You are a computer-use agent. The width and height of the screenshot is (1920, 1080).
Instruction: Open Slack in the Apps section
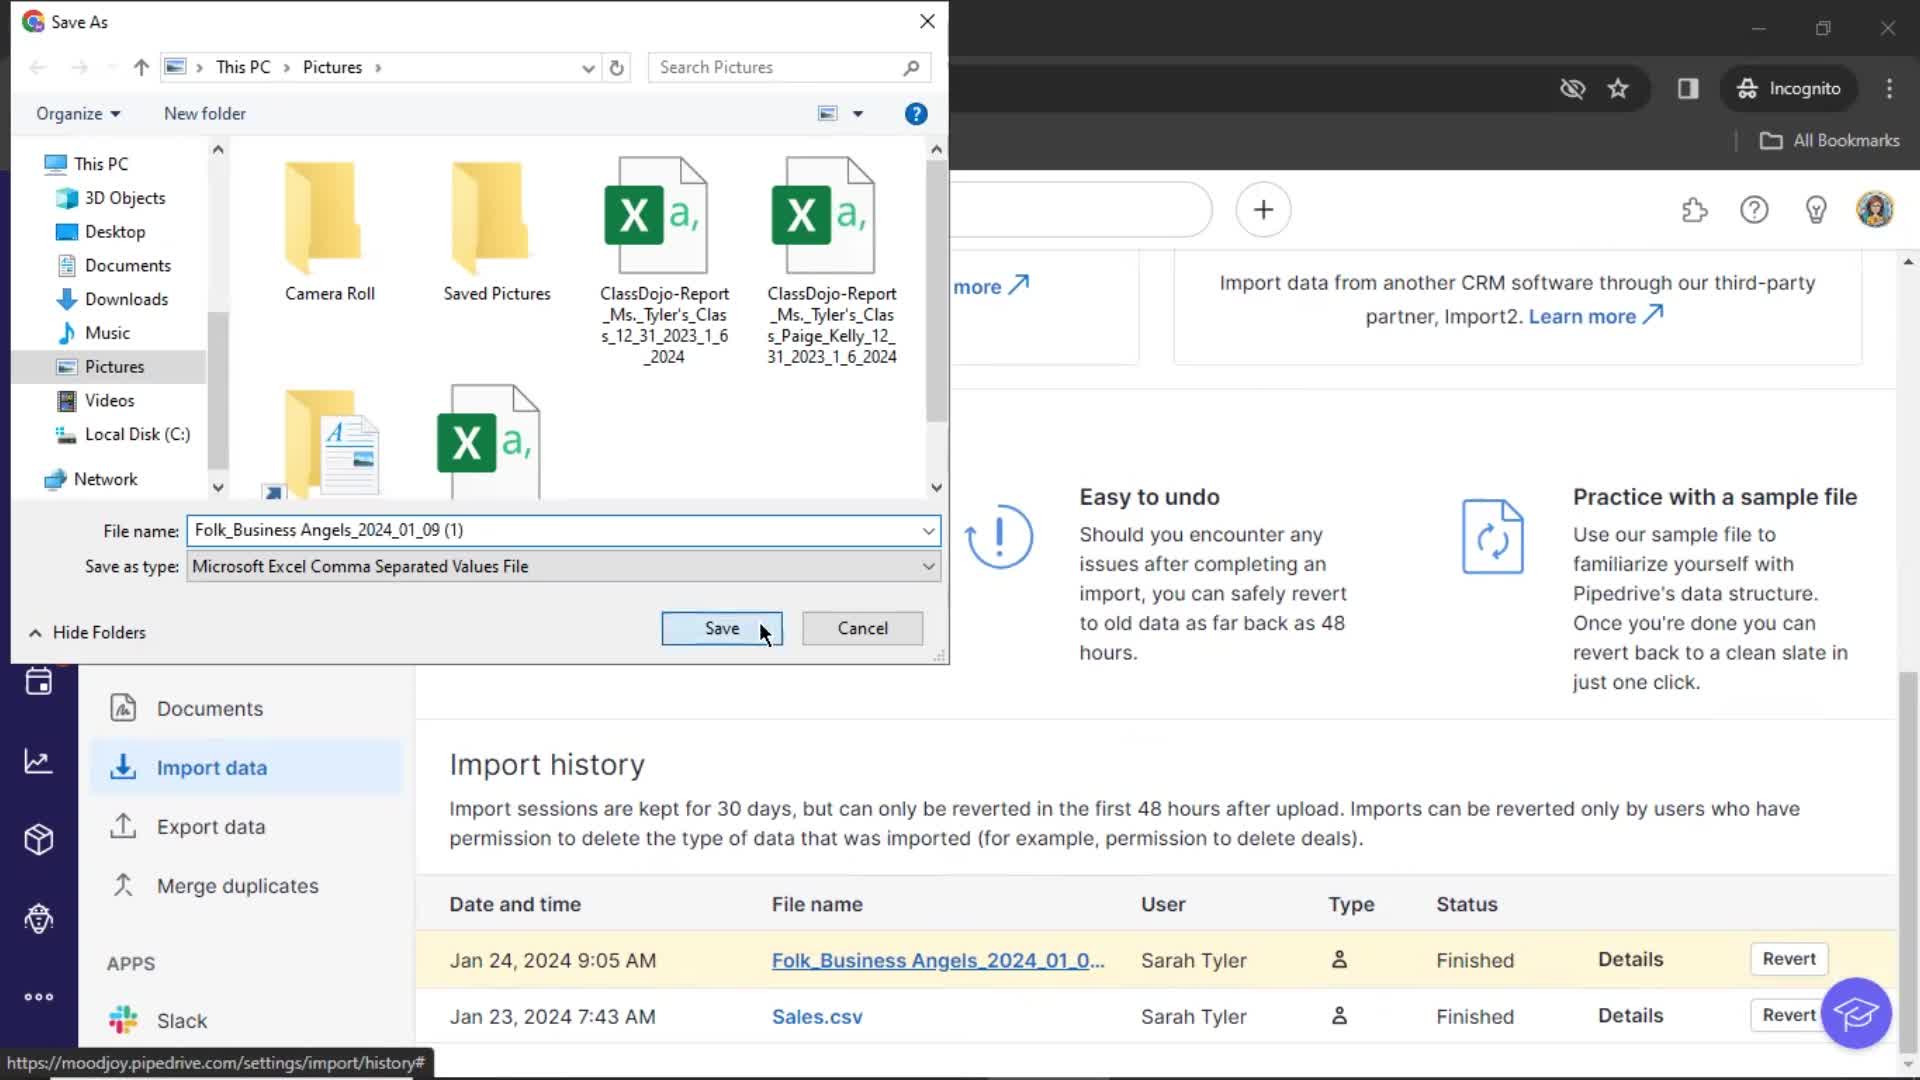(181, 1021)
